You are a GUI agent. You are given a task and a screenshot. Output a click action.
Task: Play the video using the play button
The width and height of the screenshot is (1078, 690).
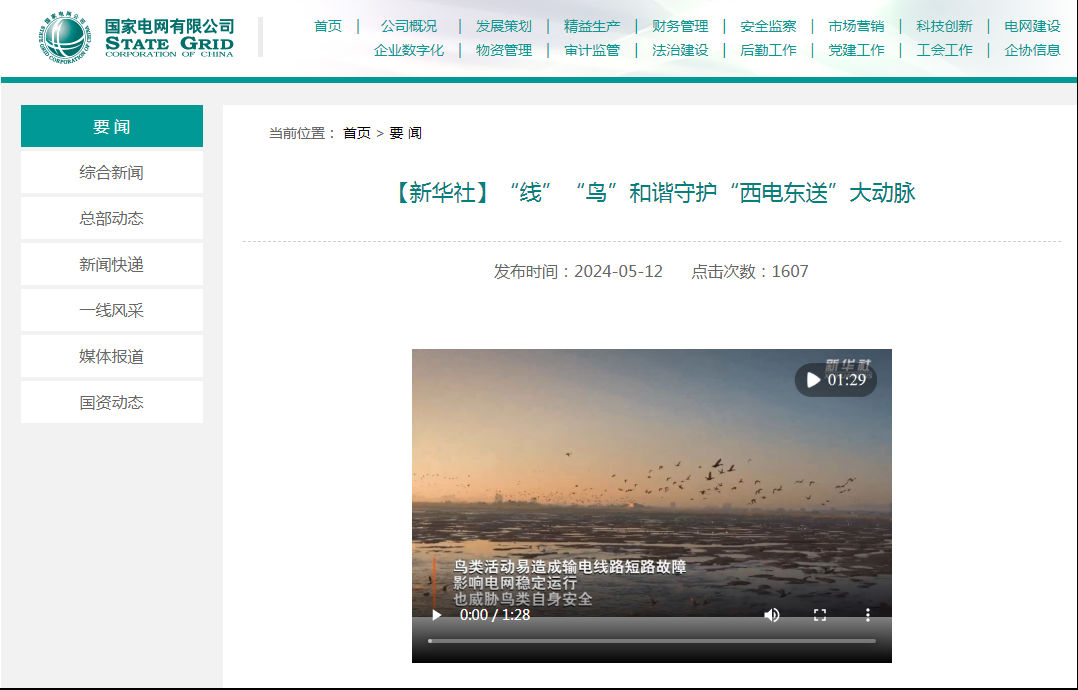tap(436, 615)
